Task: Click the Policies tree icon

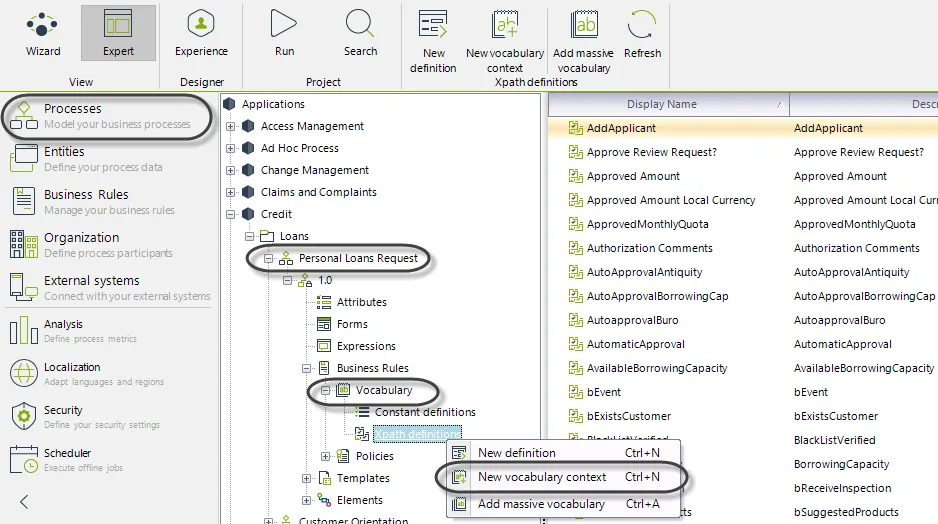Action: (x=343, y=456)
